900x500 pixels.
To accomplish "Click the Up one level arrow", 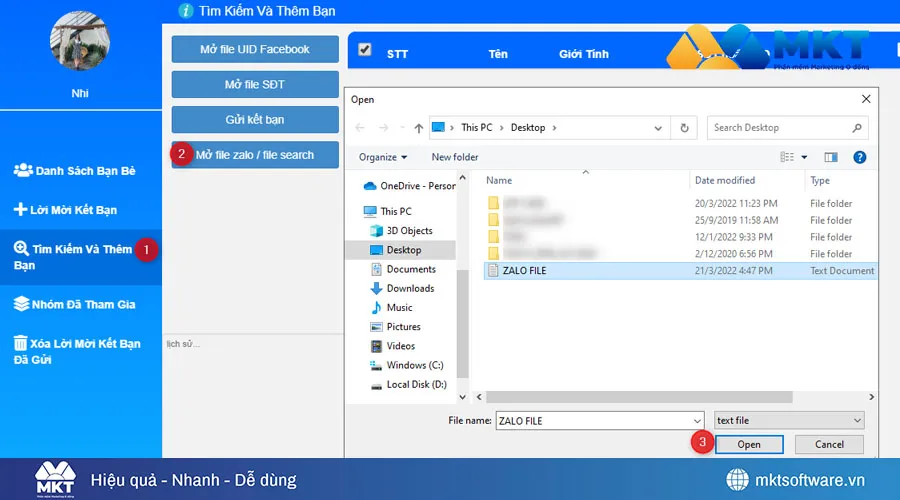I will 418,127.
